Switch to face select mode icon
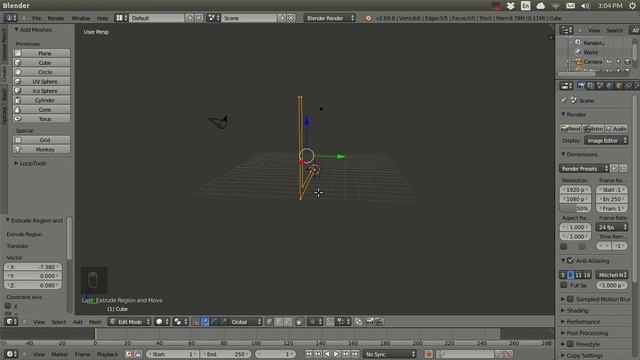640x360 pixels. pyautogui.click(x=287, y=322)
